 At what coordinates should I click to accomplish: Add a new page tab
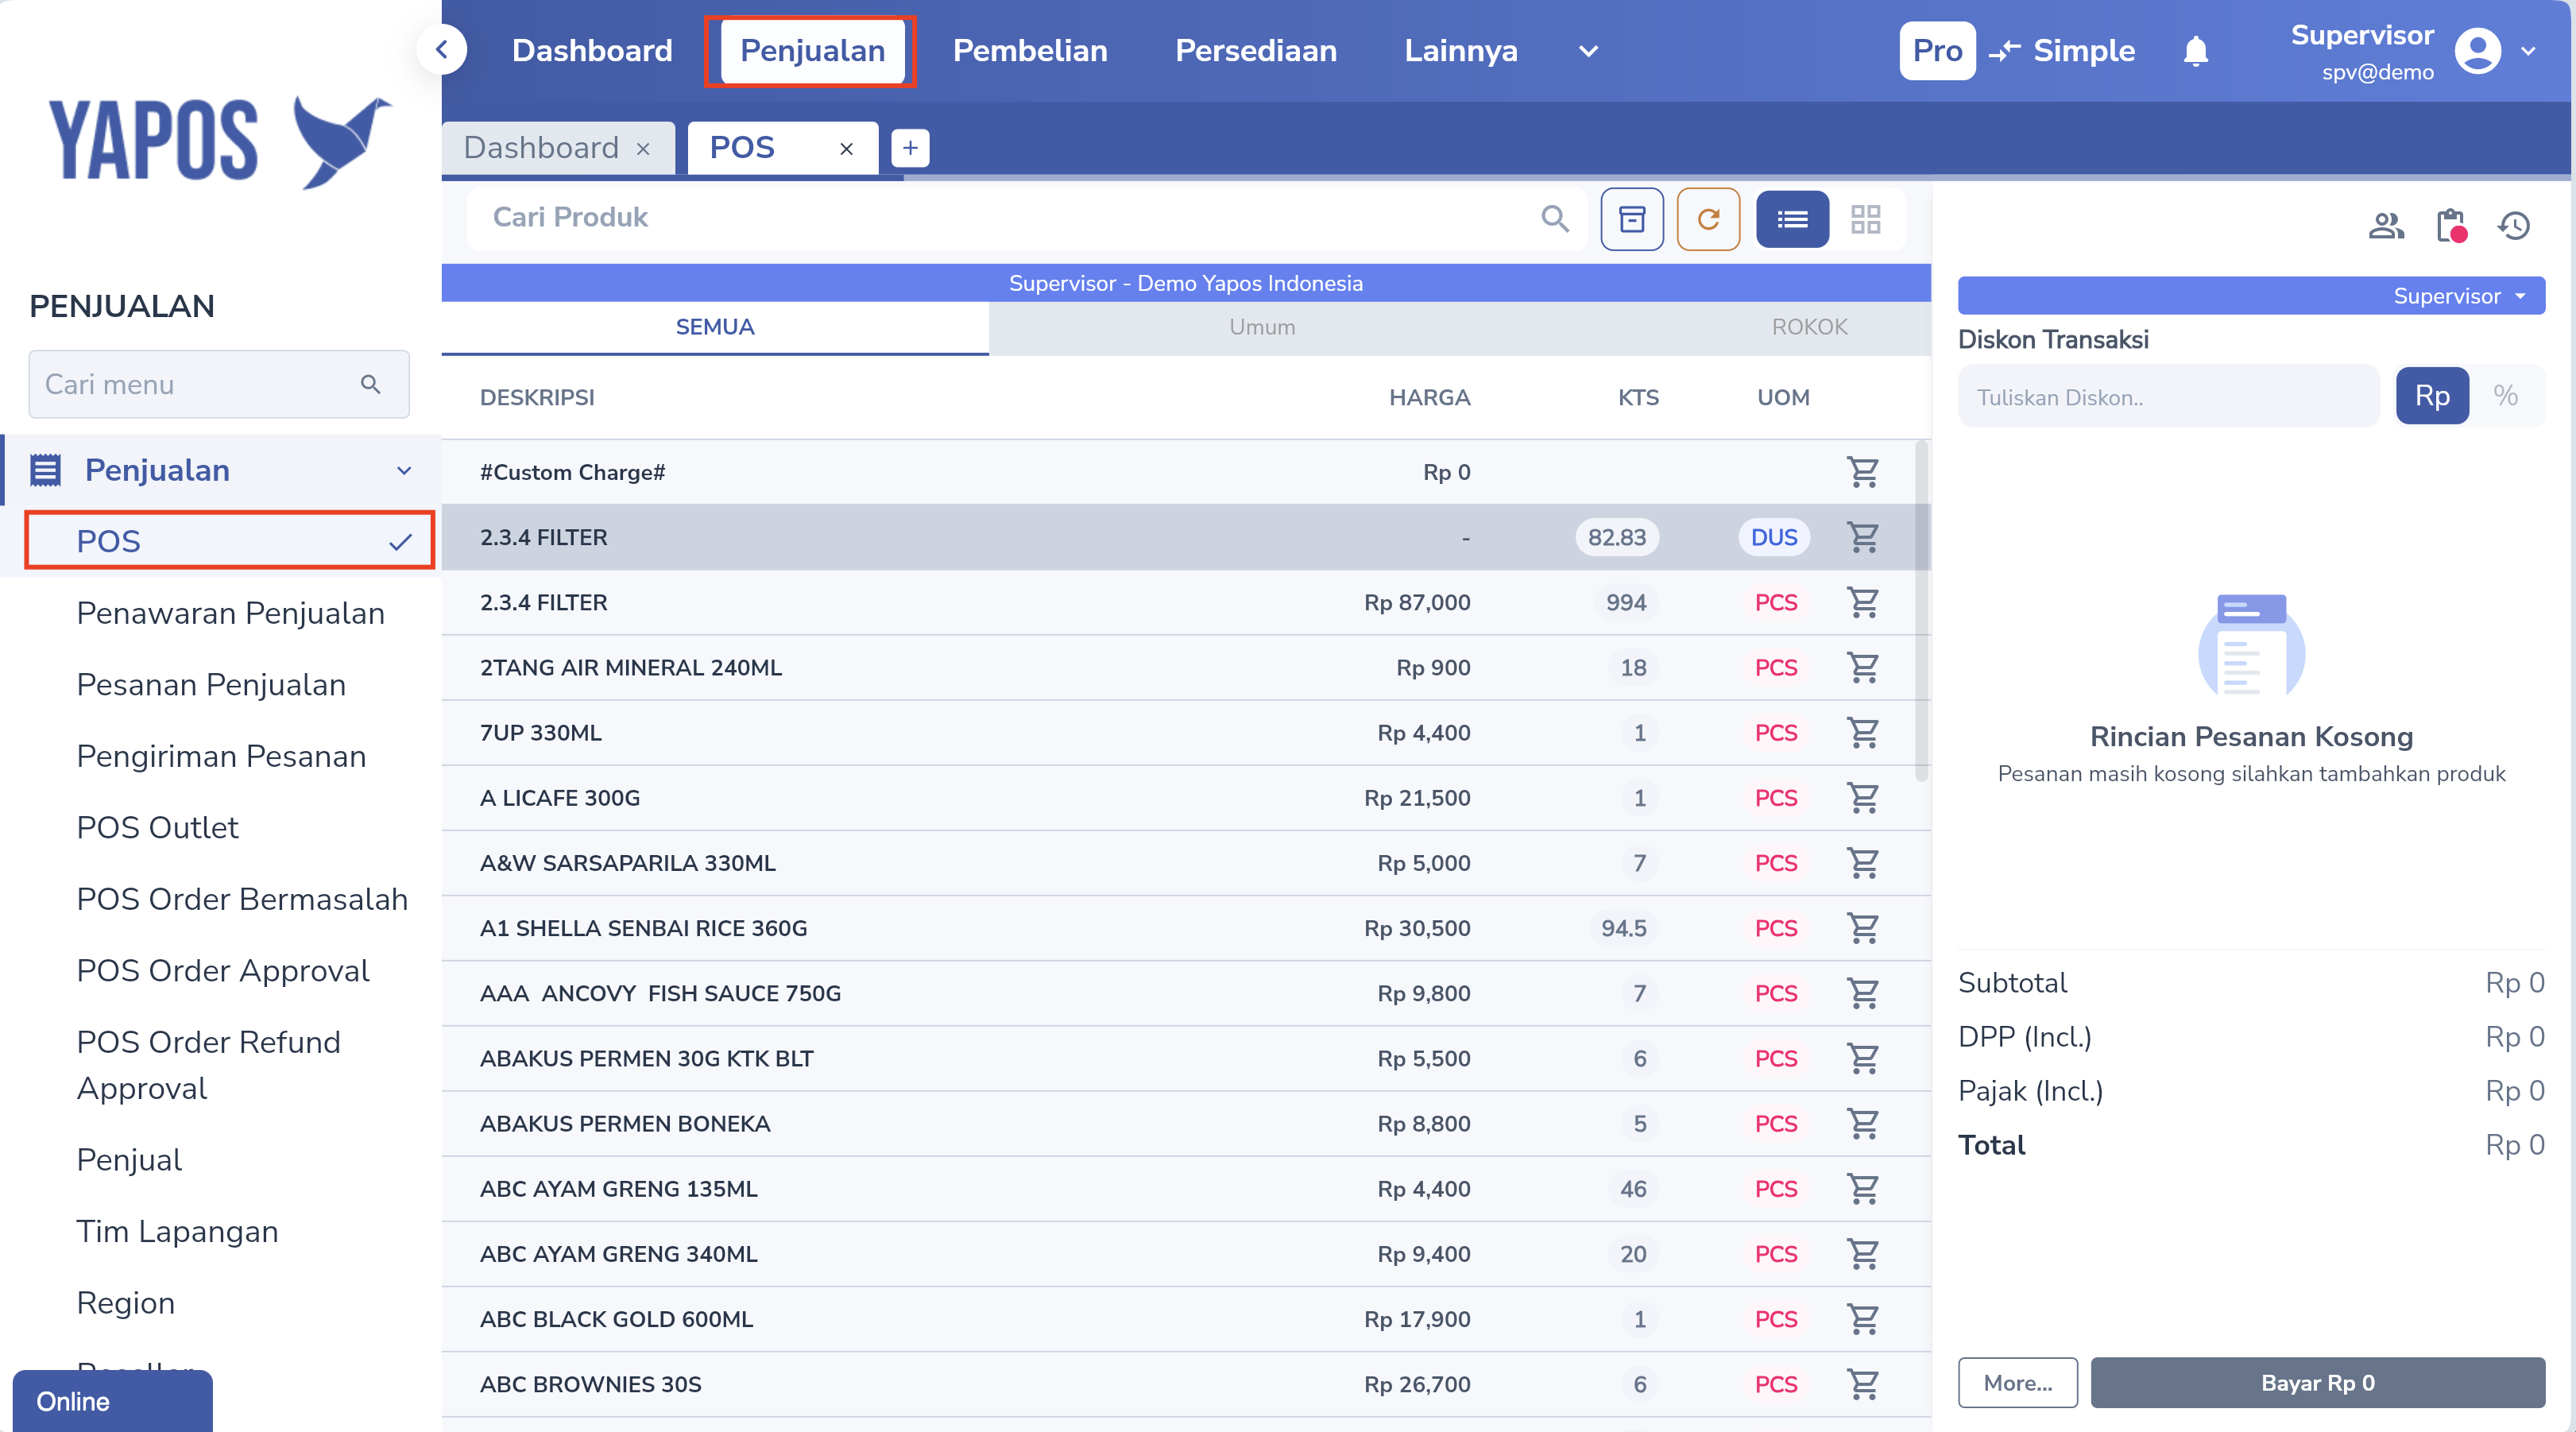pyautogui.click(x=910, y=148)
